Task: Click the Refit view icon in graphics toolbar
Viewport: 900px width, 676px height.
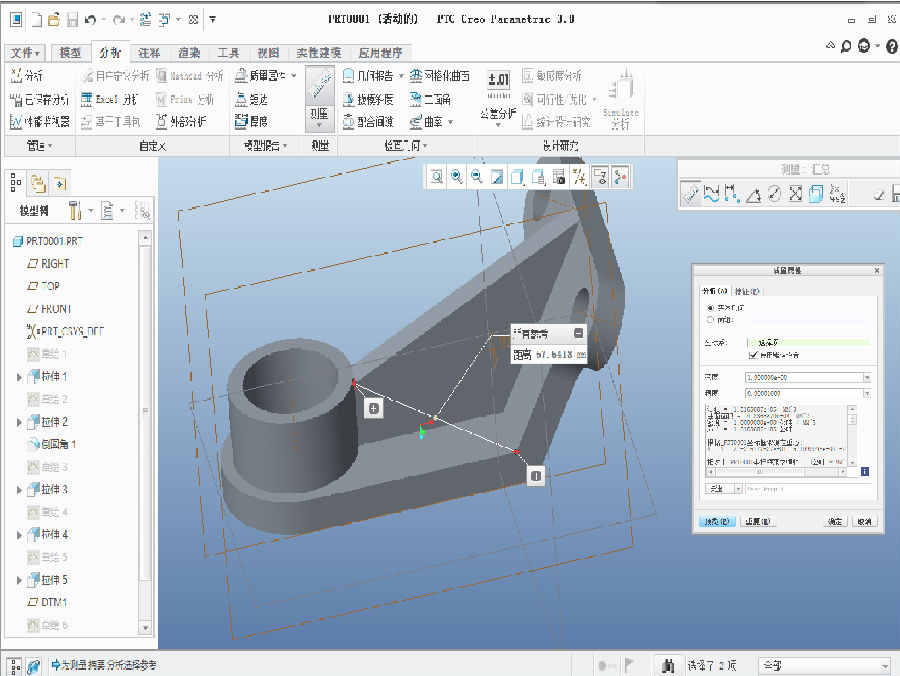Action: pos(437,177)
